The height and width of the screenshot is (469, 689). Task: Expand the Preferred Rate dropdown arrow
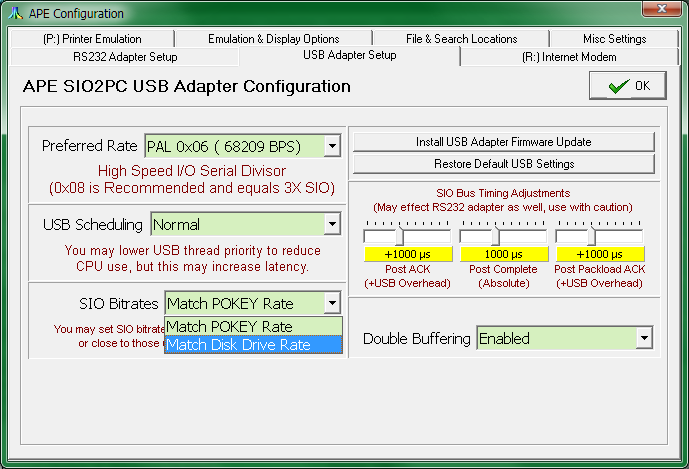tap(333, 146)
